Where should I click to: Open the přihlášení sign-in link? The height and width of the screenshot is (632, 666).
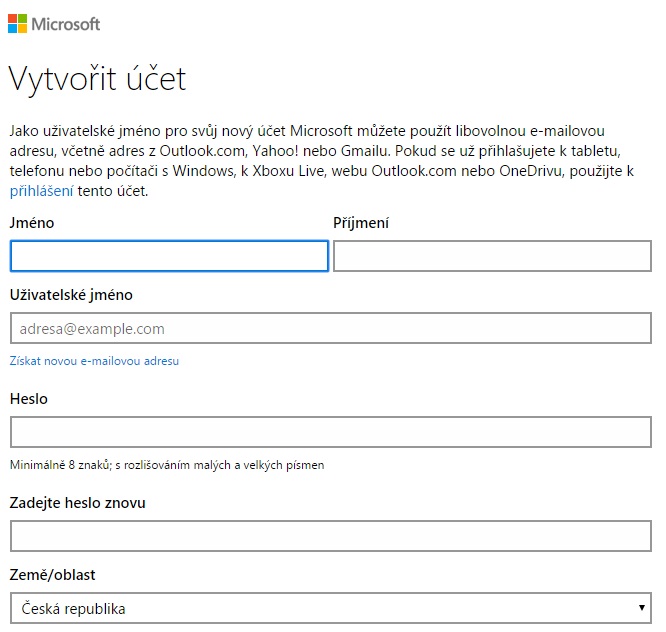(42, 191)
